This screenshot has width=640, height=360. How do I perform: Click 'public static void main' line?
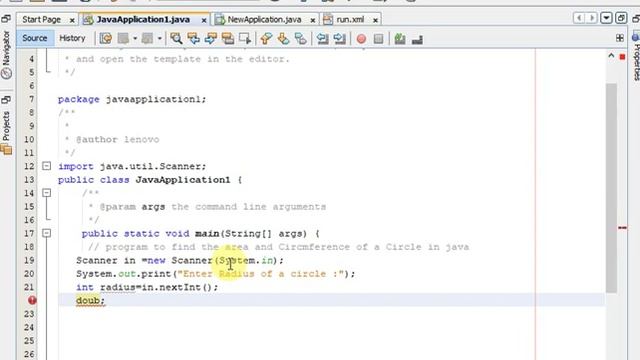[x=200, y=234]
